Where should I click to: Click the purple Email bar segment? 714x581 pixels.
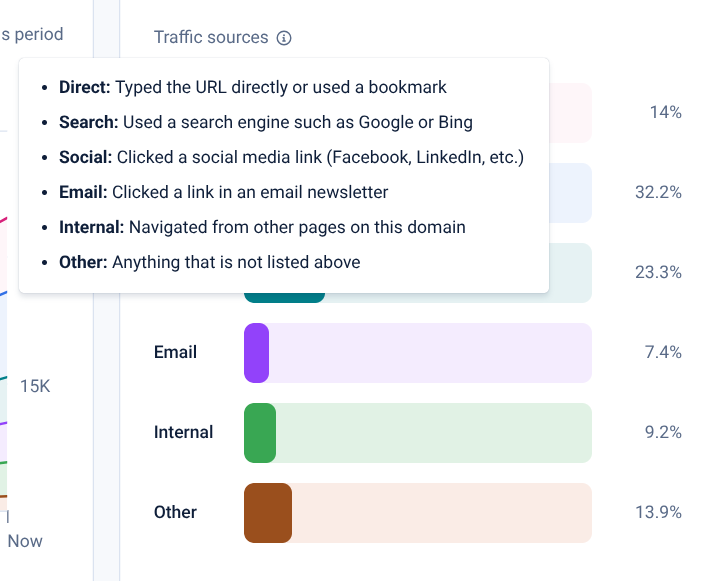point(257,352)
